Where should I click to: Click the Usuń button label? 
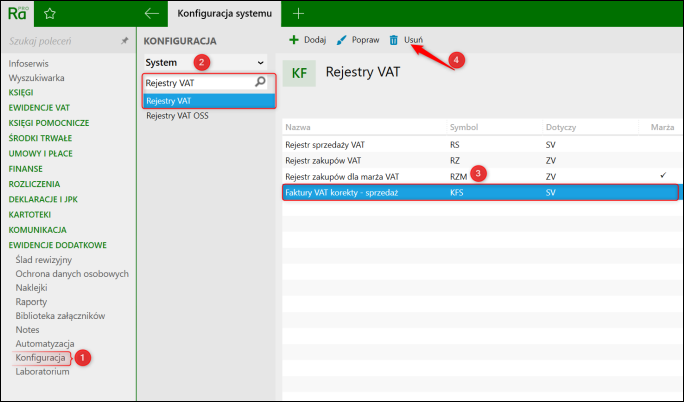tap(413, 40)
